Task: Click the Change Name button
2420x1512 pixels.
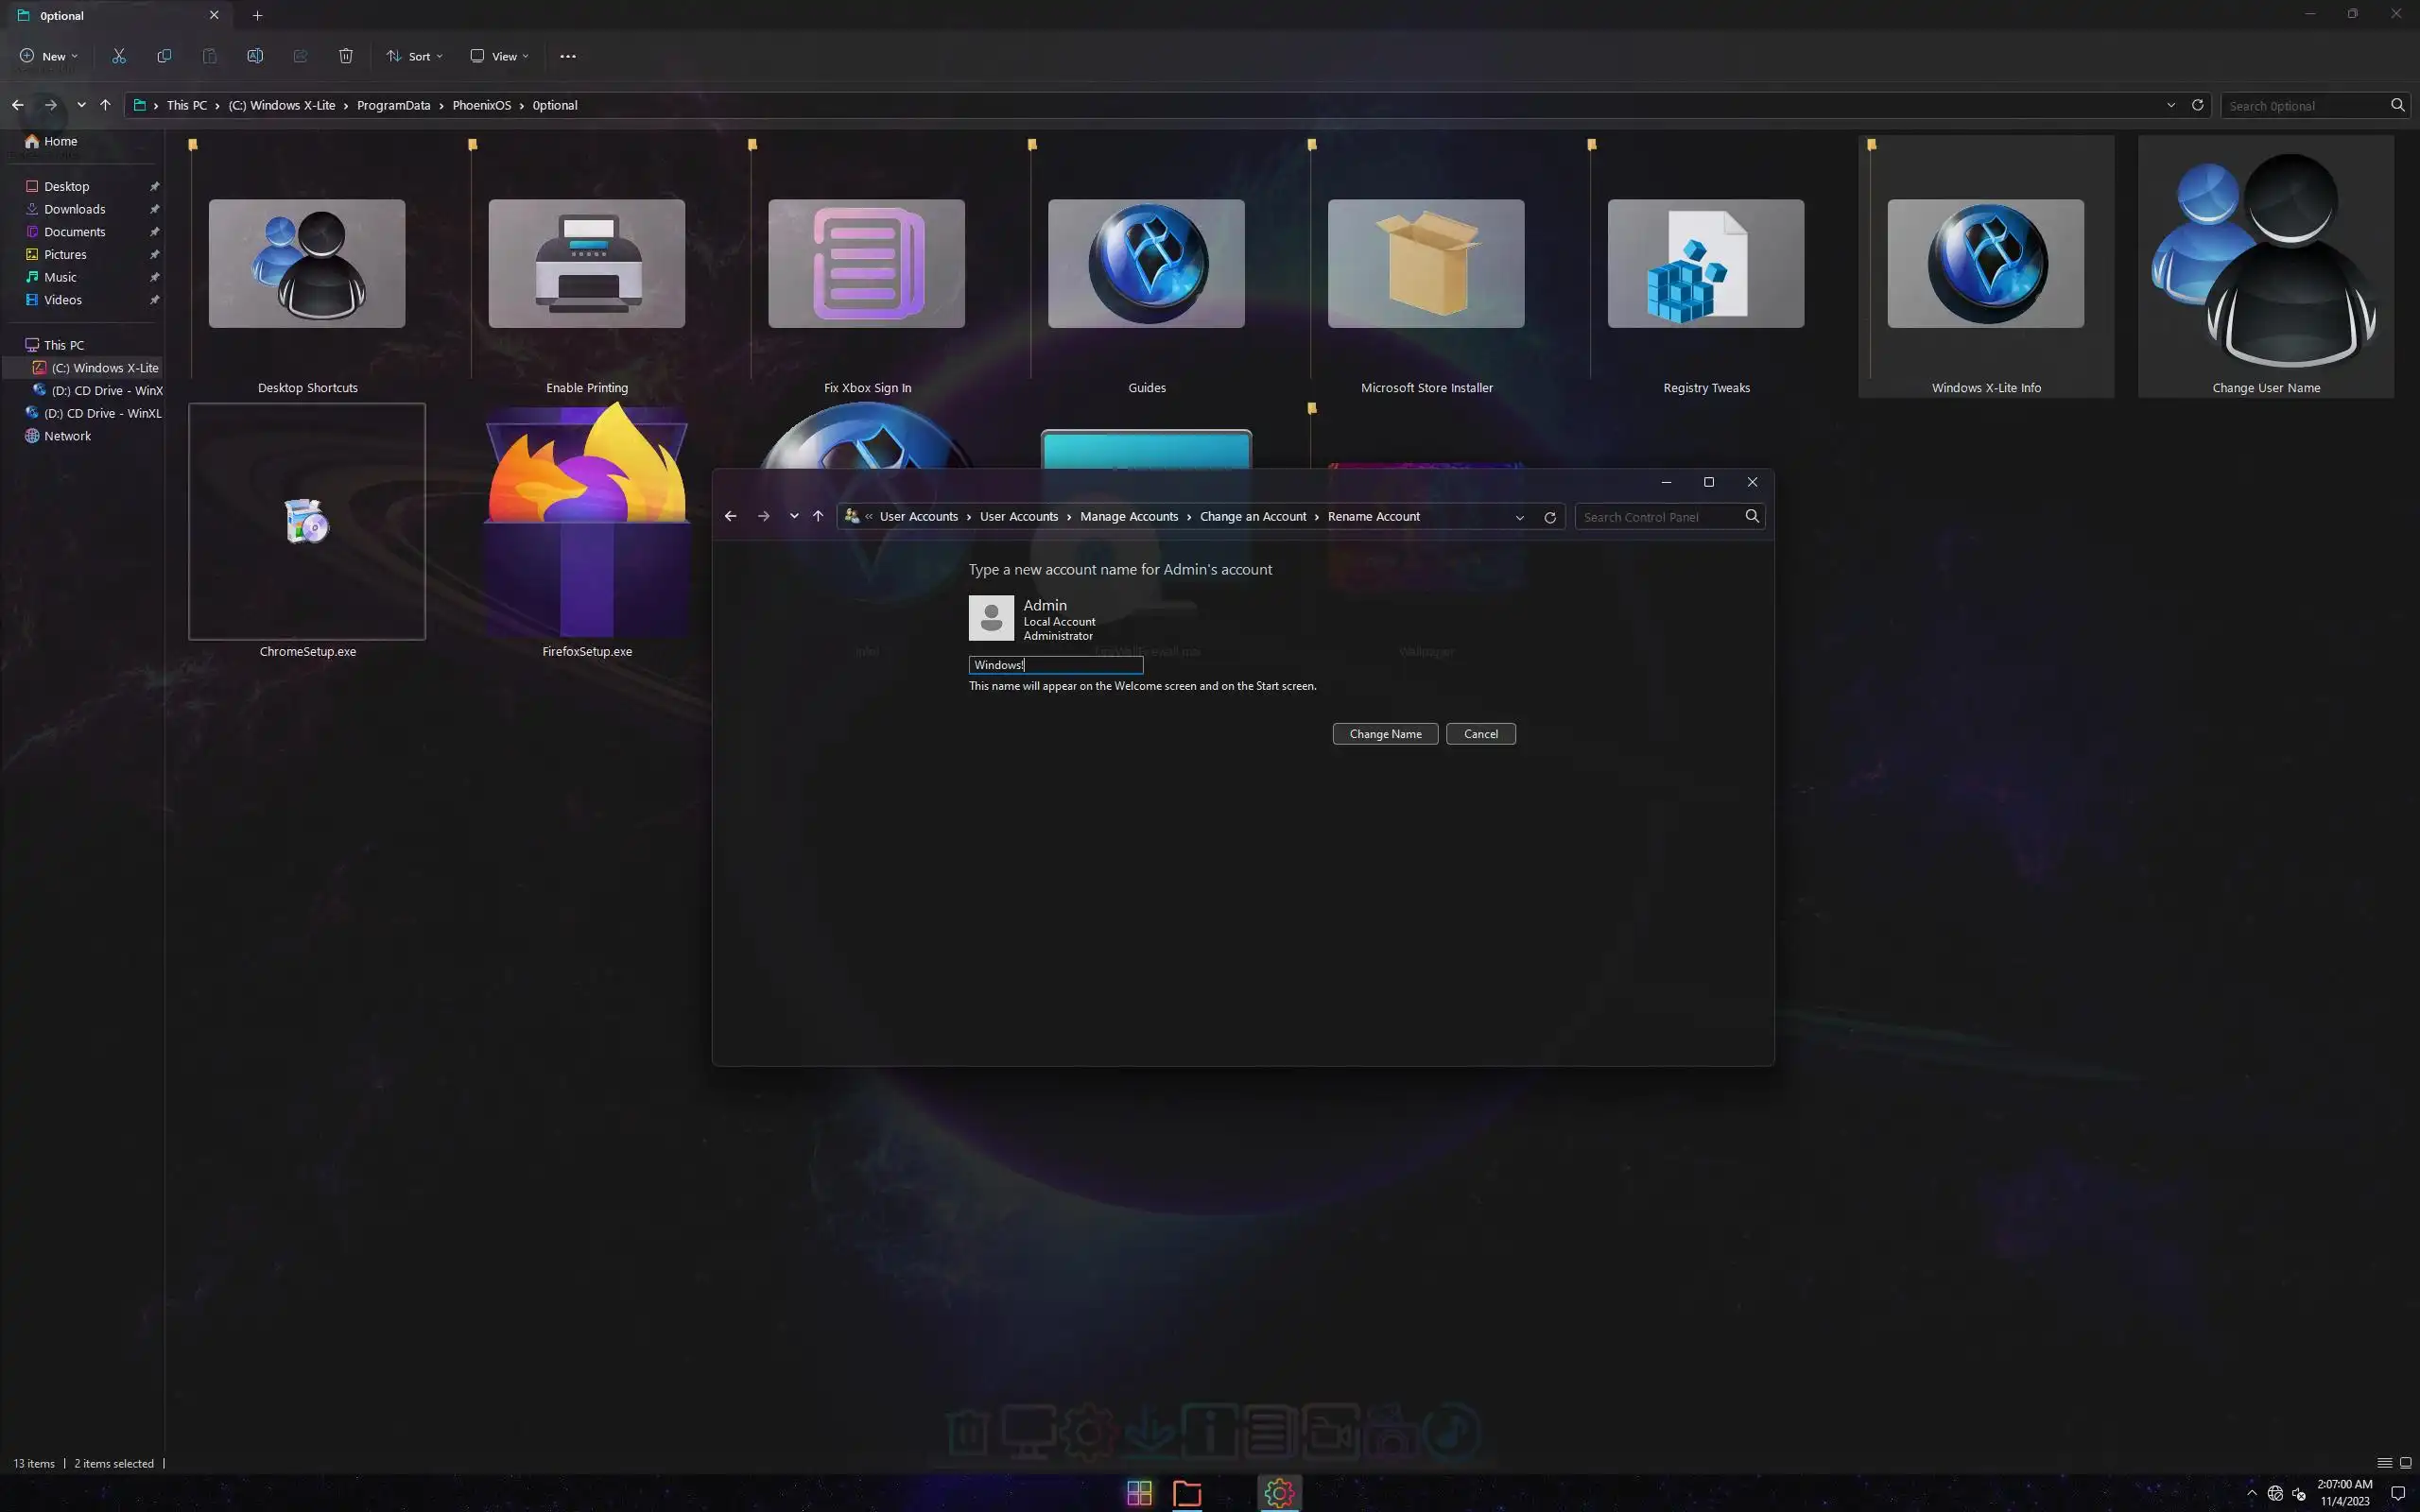Action: [1384, 734]
